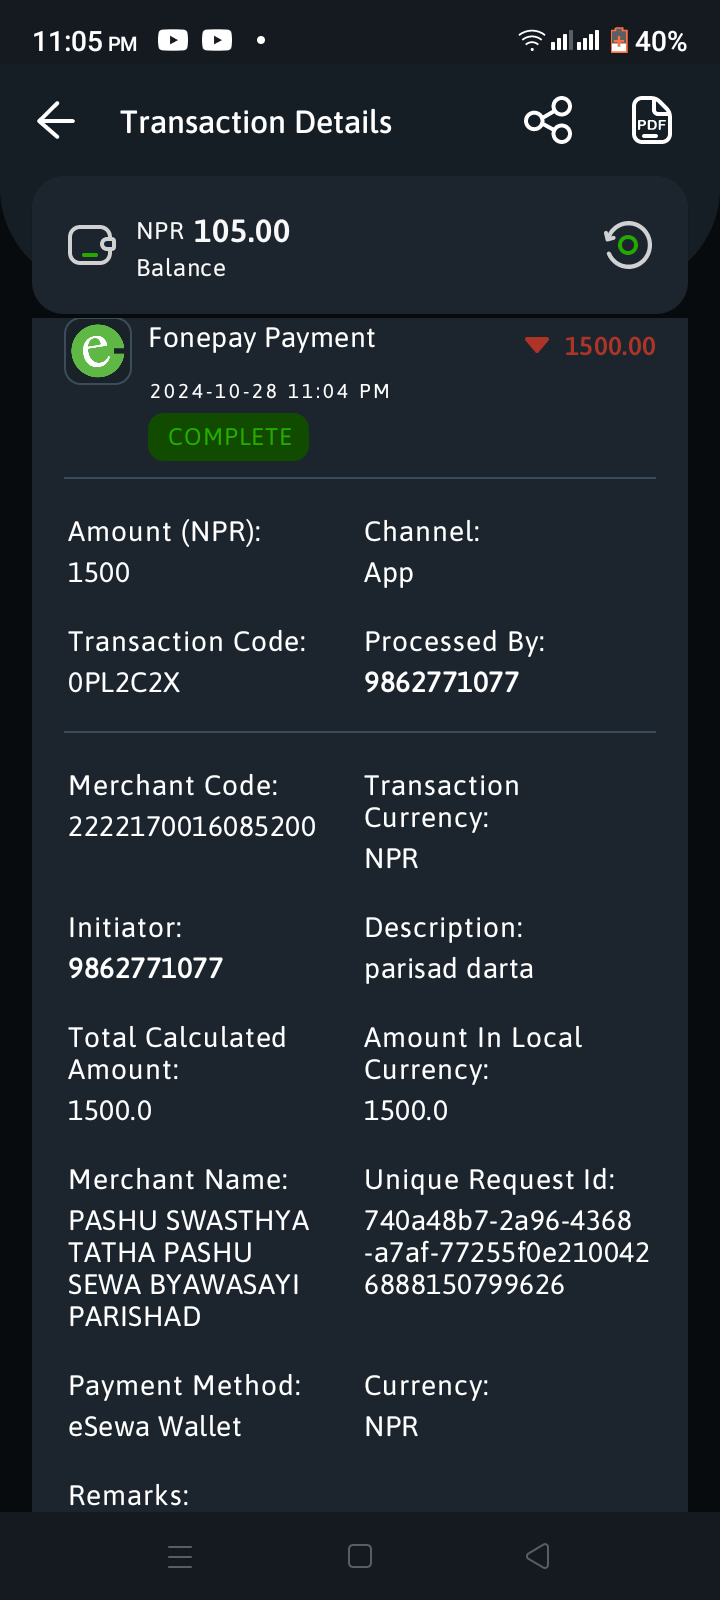Screen dimensions: 720x1600
Task: Tap the Android home button
Action: pyautogui.click(x=360, y=1556)
